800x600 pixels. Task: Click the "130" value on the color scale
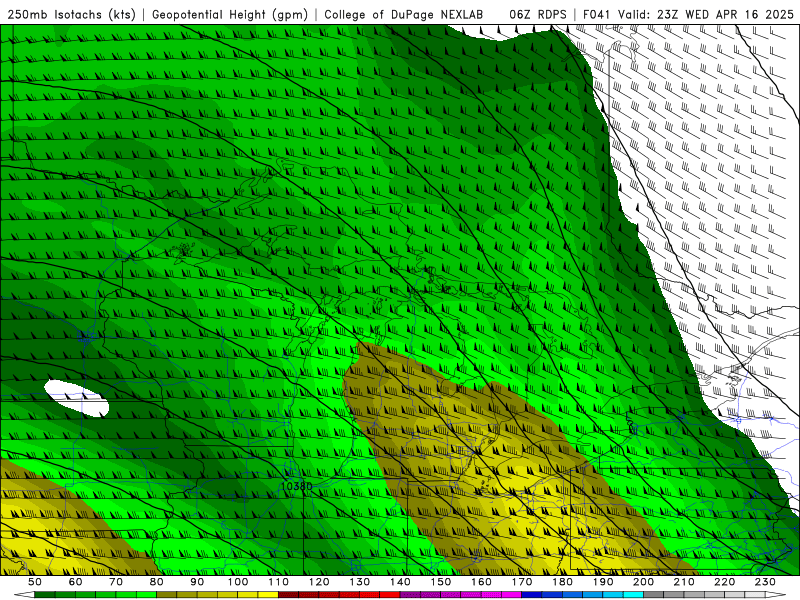(x=360, y=582)
